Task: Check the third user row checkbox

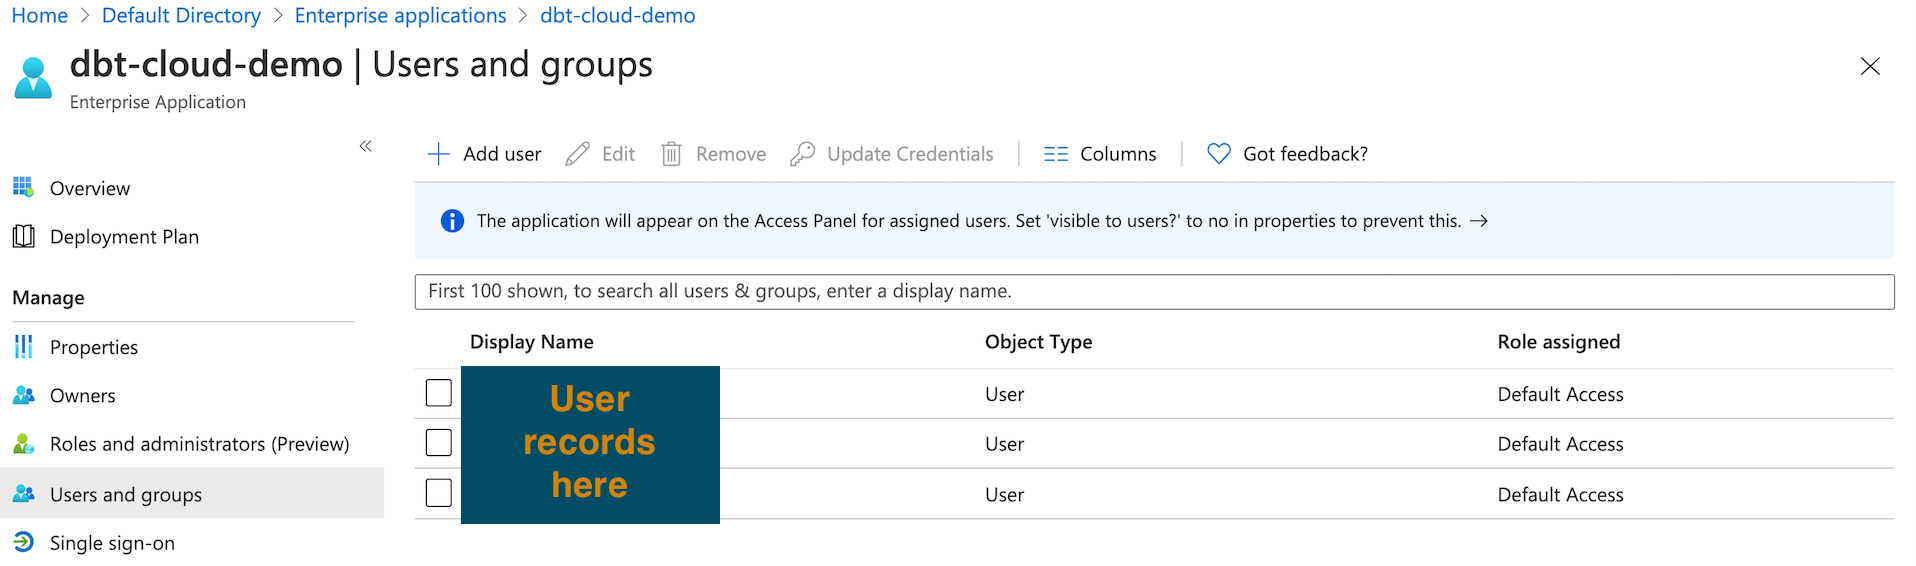Action: 439,493
